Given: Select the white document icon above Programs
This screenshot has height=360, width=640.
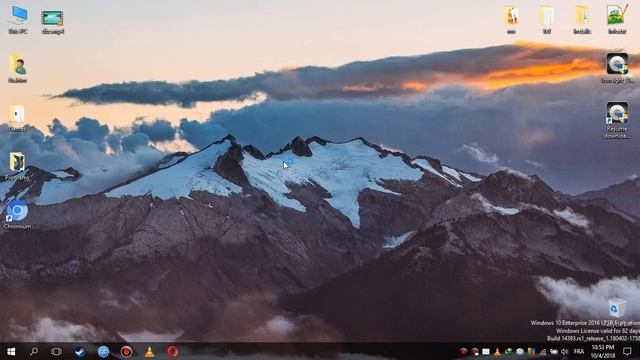Looking at the screenshot, I should click(x=17, y=118).
